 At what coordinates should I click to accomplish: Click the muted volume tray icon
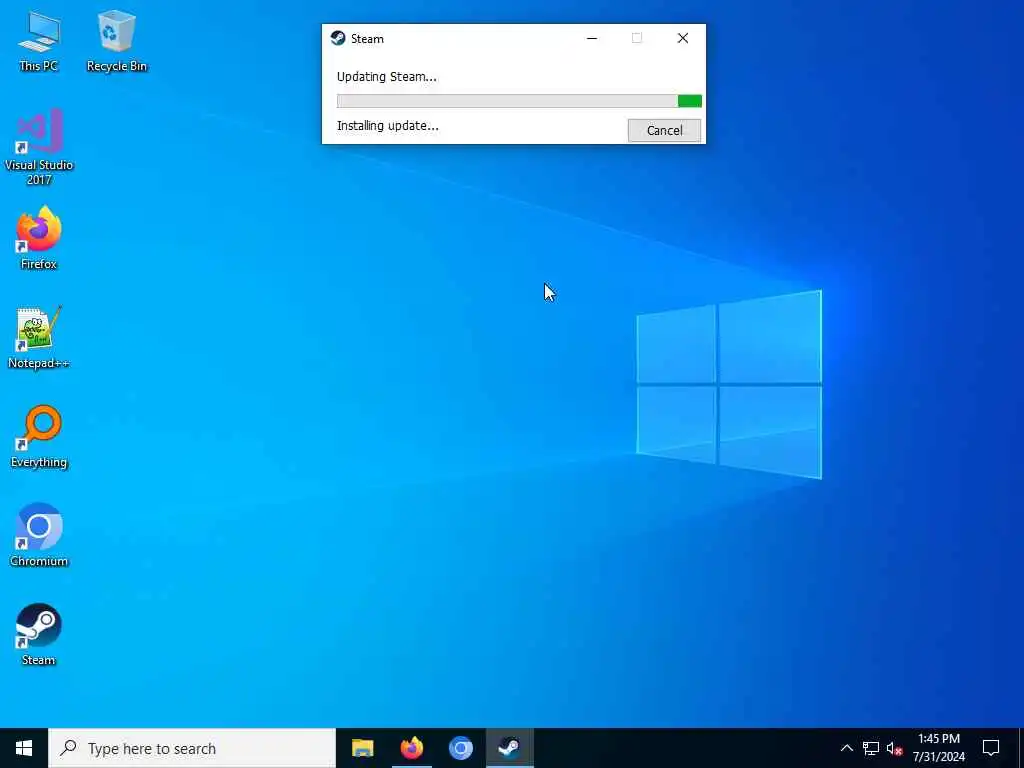tap(894, 748)
